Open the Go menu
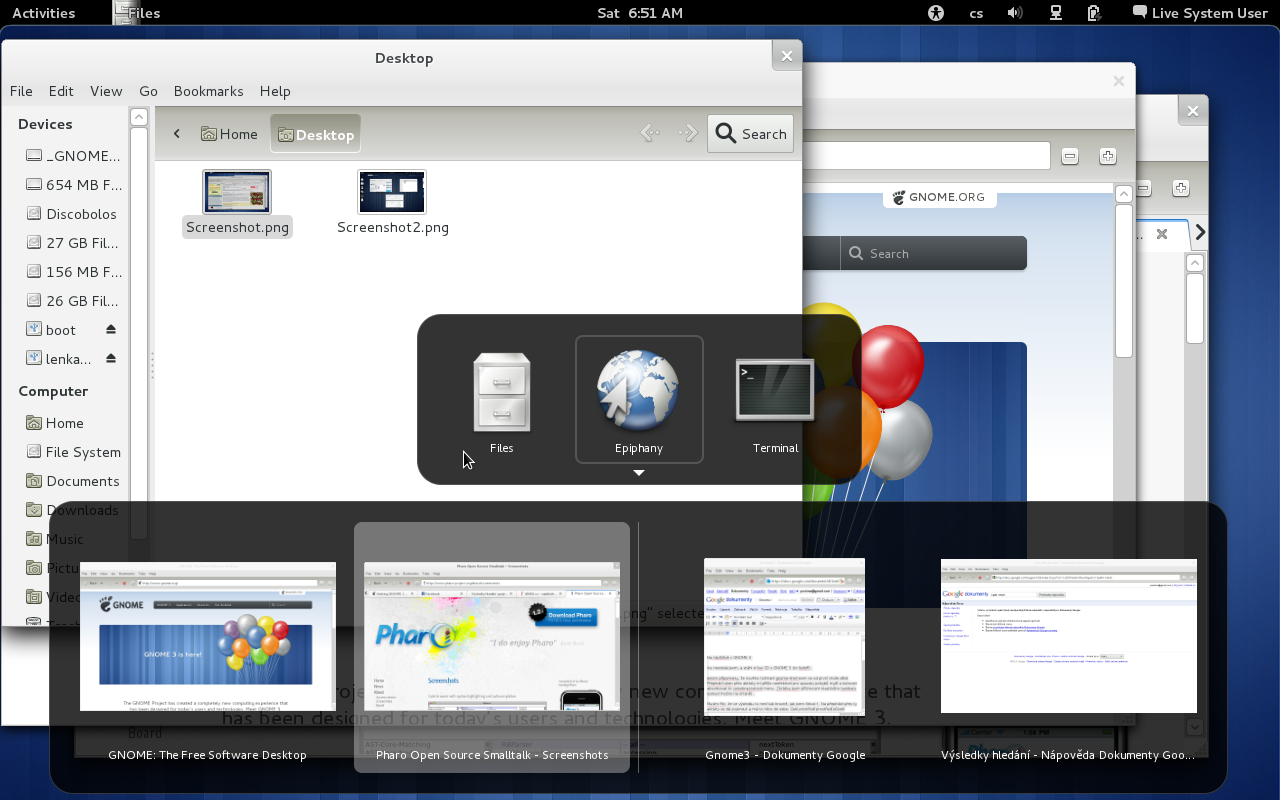This screenshot has width=1280, height=800. 148,91
